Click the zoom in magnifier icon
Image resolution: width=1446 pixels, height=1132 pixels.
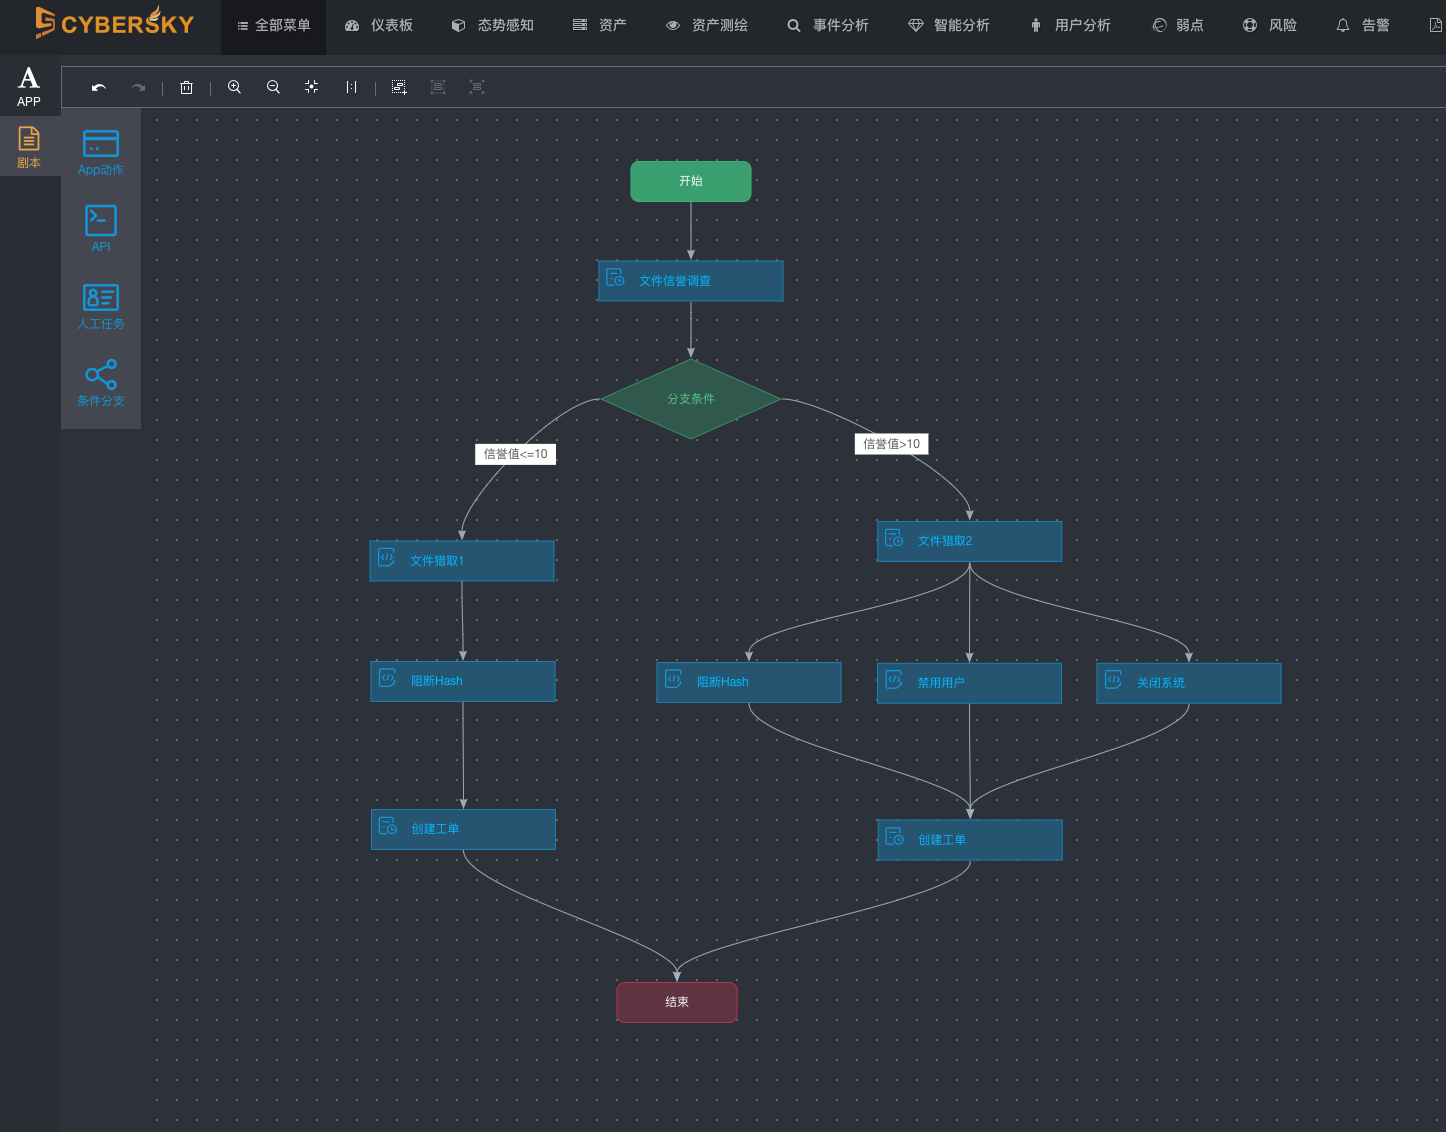click(234, 88)
